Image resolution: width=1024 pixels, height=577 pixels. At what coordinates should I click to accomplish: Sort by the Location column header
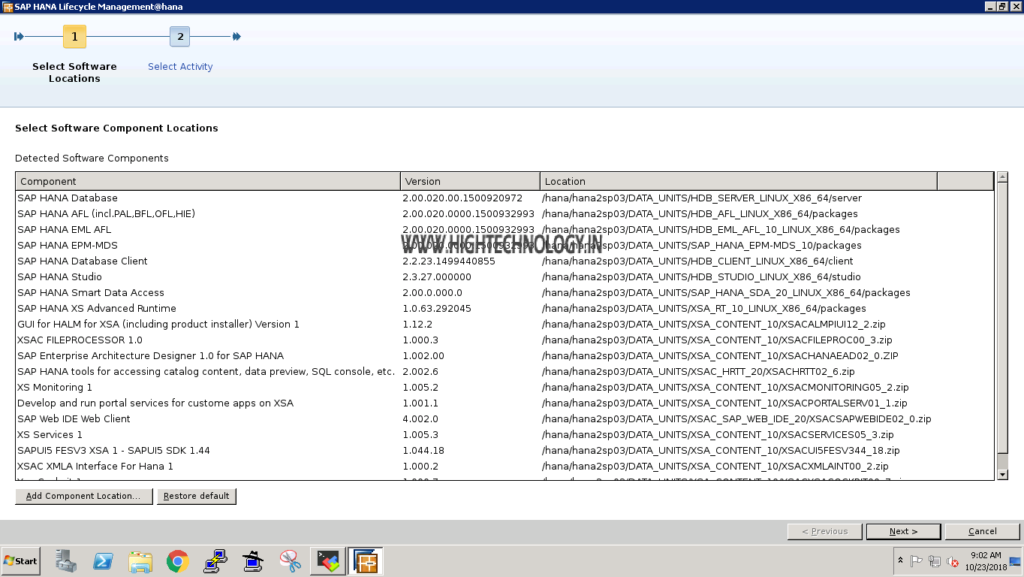pos(739,181)
